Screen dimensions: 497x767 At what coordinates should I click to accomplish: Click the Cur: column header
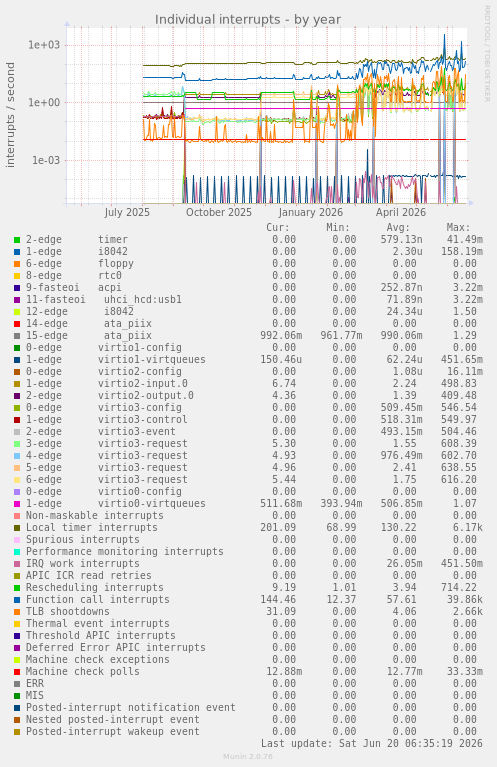278,227
